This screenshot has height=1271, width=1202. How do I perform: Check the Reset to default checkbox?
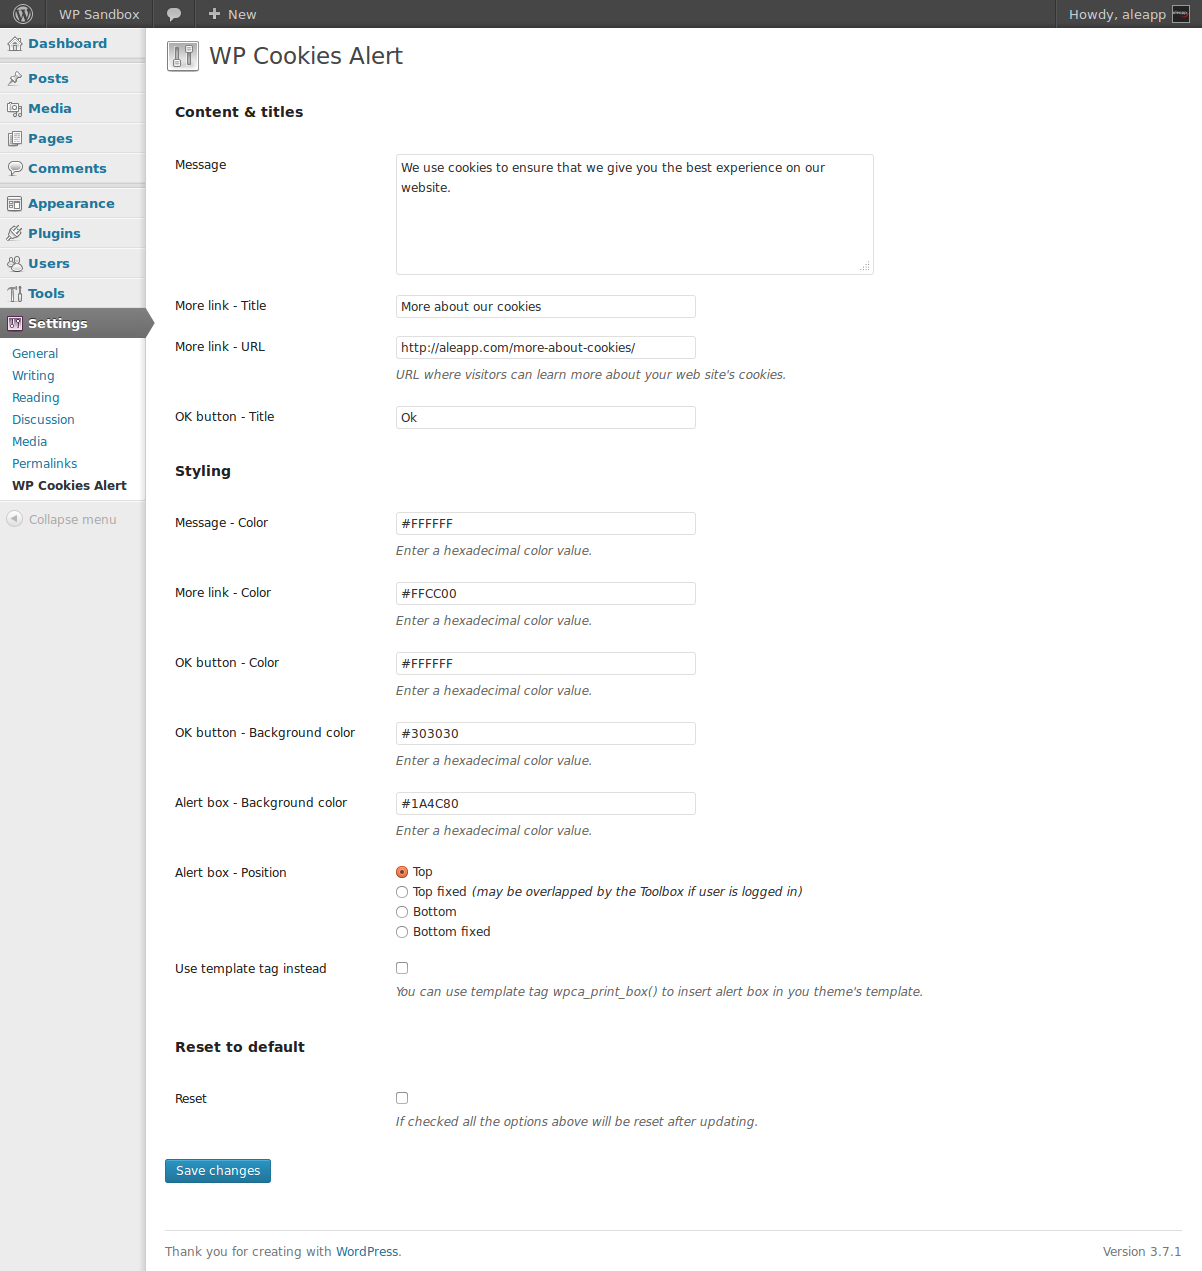402,1098
